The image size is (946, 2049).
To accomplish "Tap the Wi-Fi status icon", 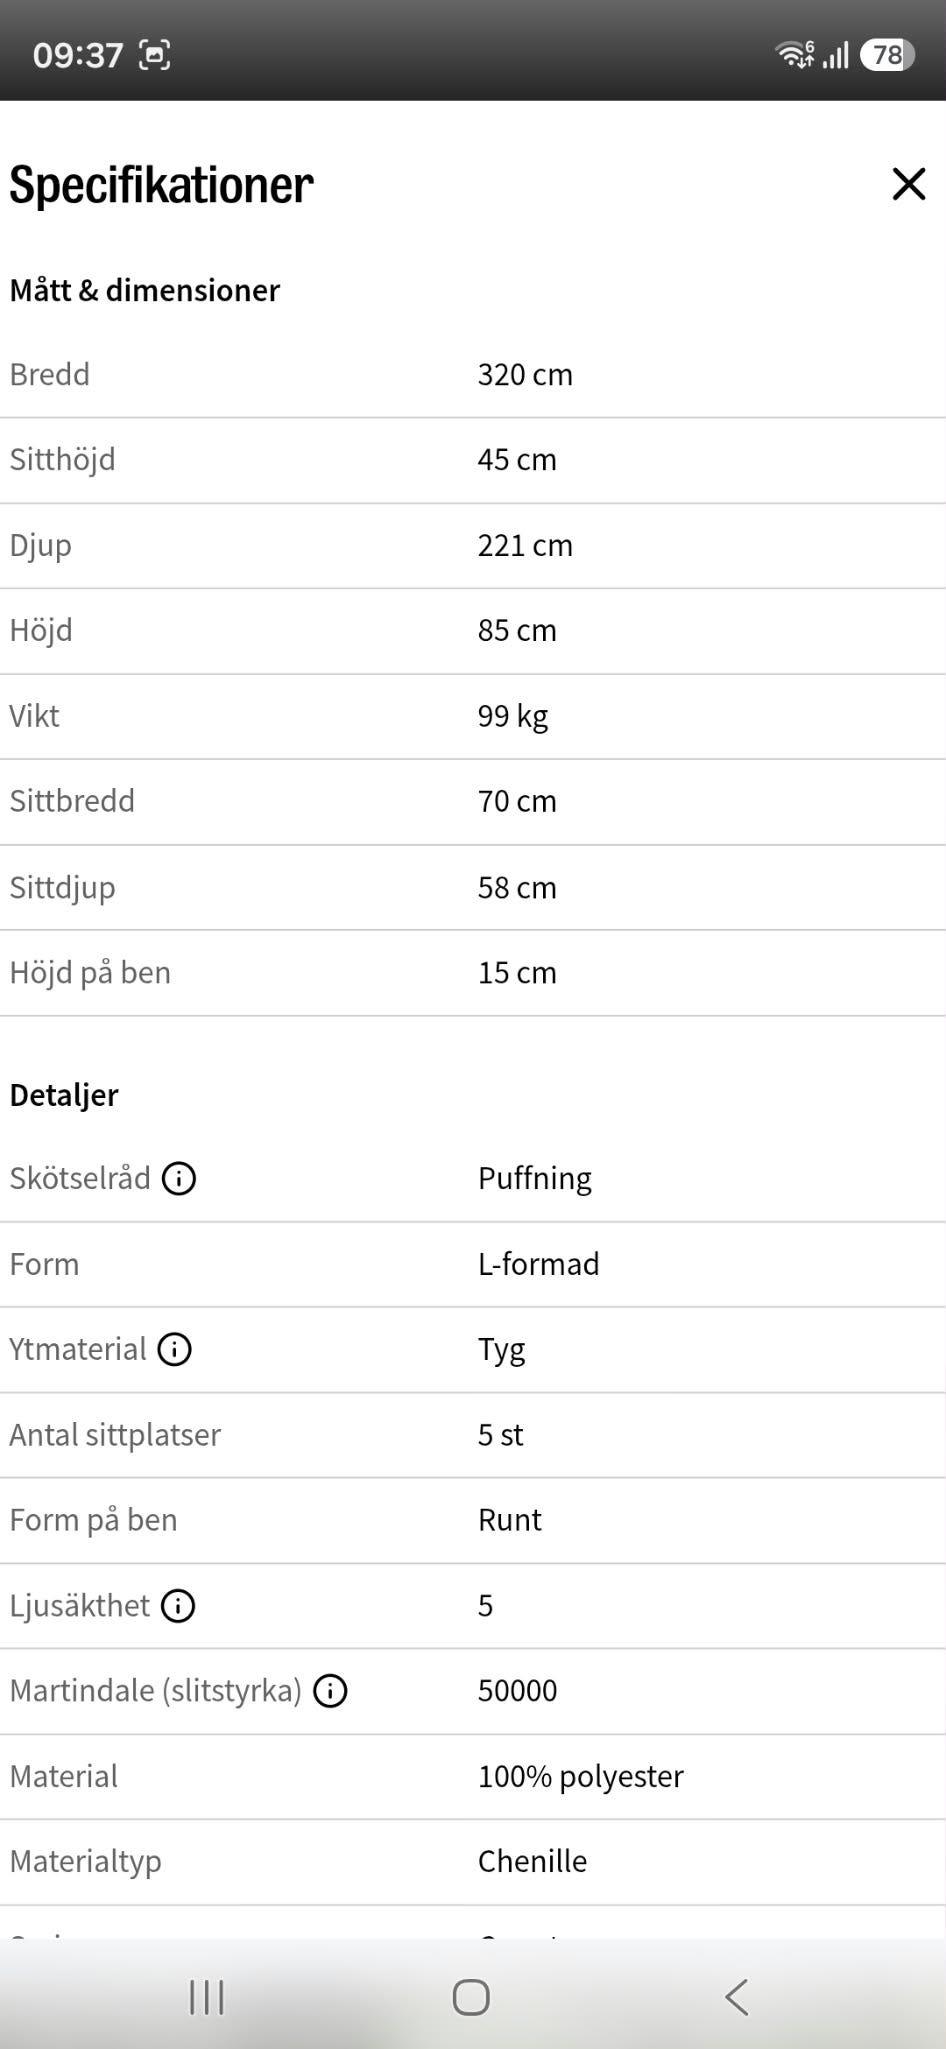I will [795, 55].
